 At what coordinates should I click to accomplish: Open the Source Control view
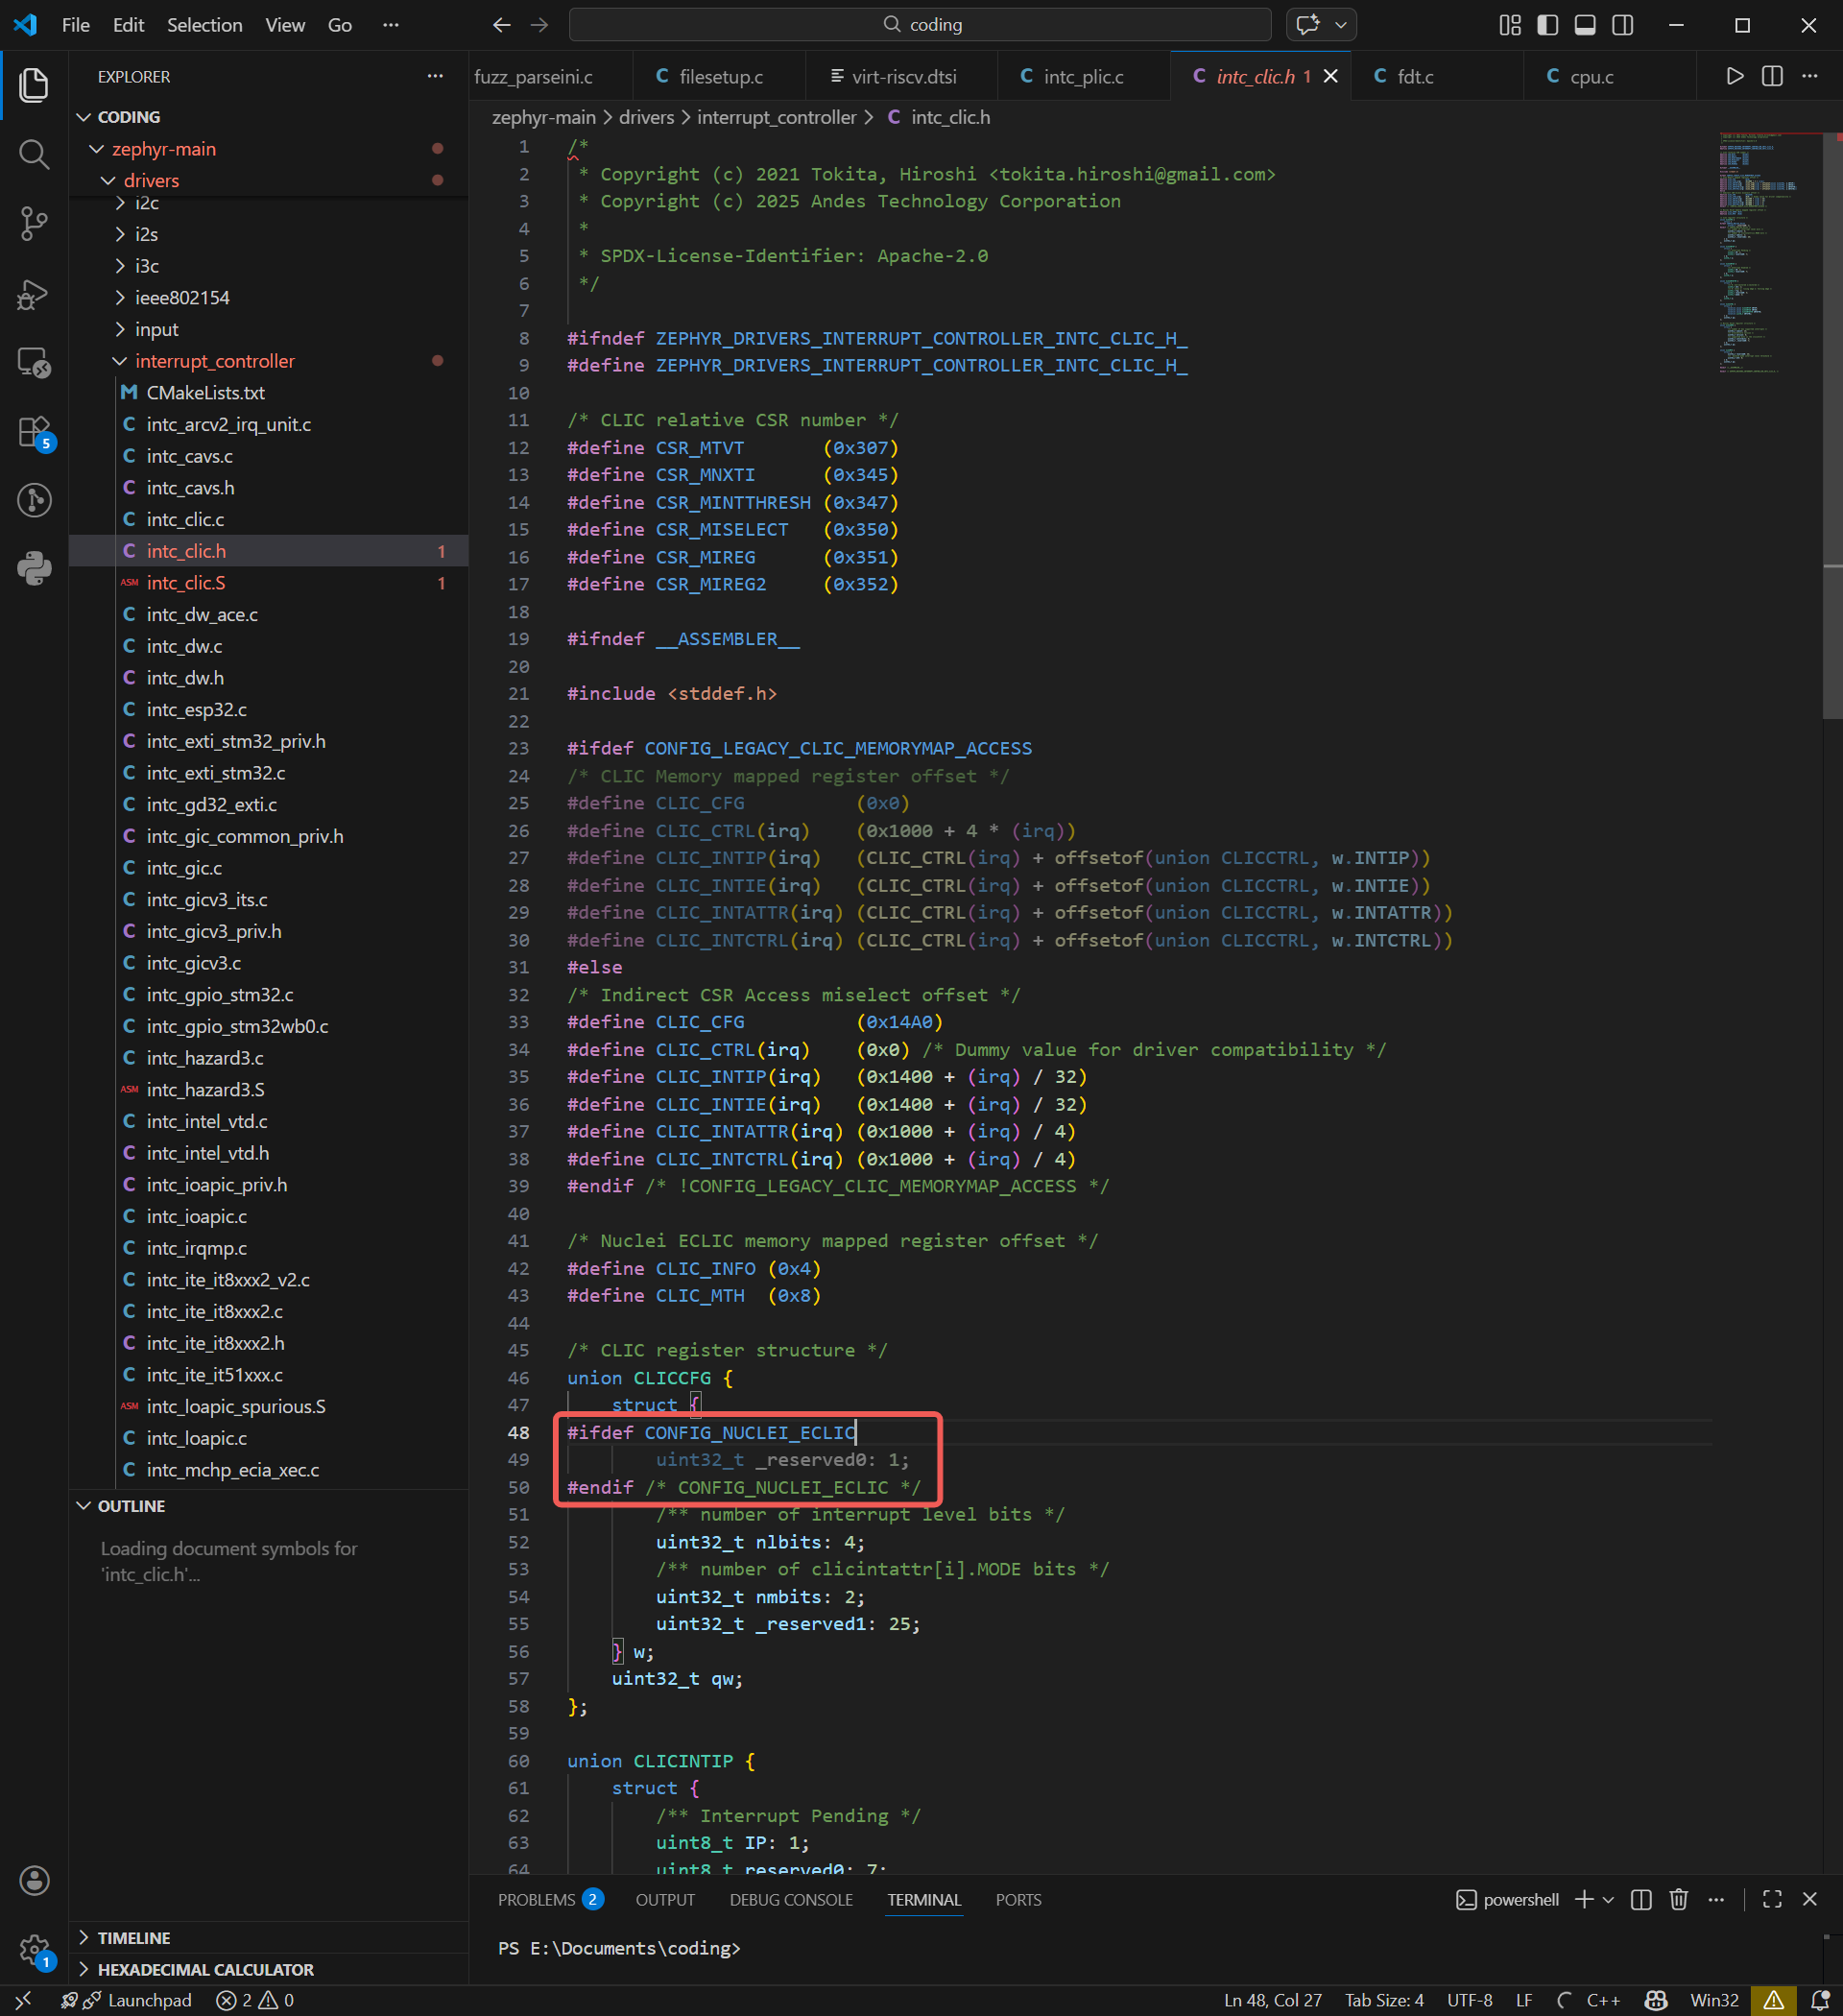point(34,224)
